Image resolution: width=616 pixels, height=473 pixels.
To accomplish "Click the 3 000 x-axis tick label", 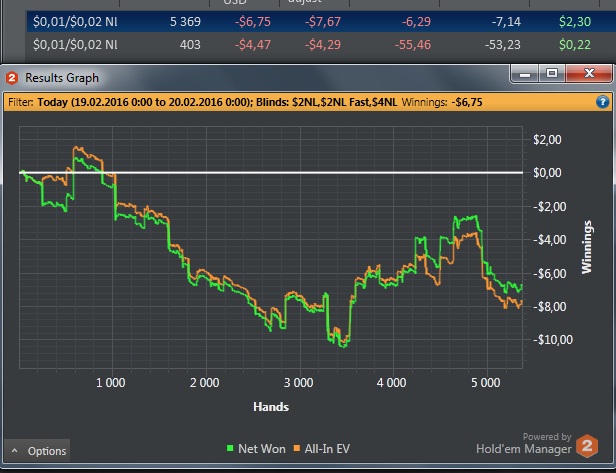I will point(298,382).
